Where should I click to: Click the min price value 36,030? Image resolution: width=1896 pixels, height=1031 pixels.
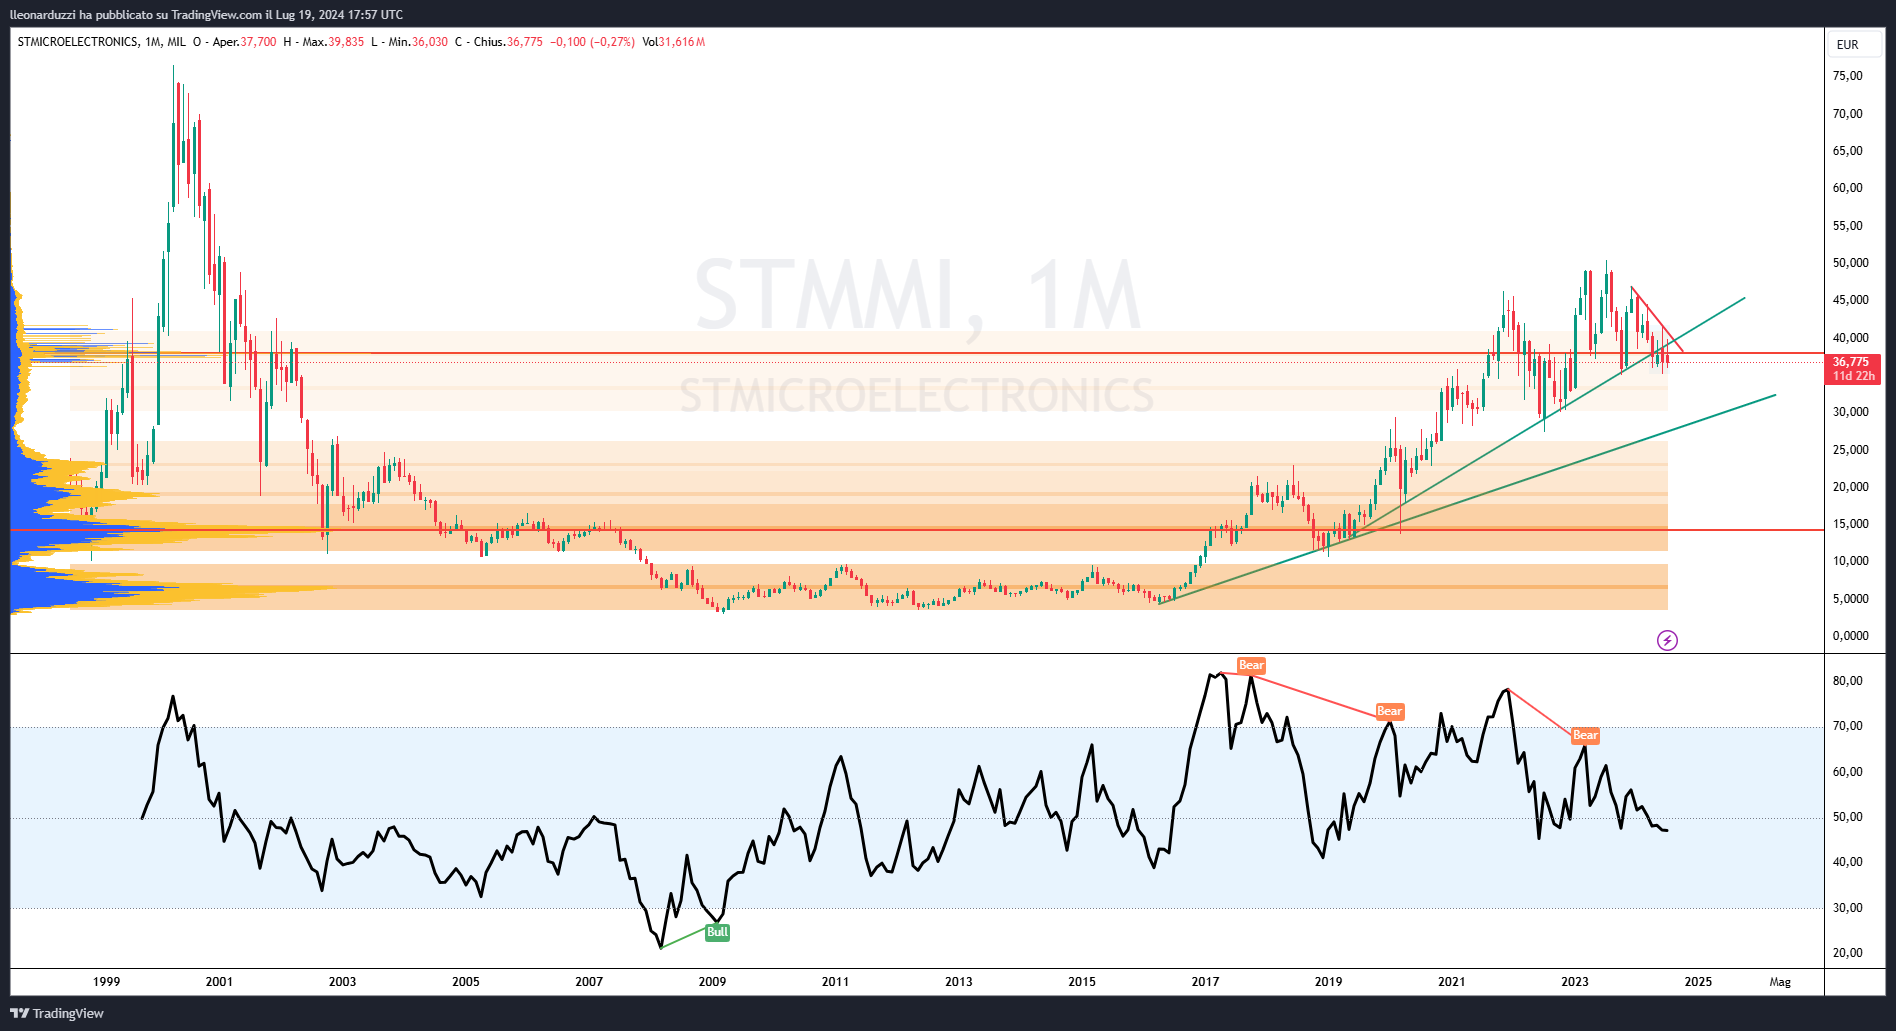coord(430,42)
